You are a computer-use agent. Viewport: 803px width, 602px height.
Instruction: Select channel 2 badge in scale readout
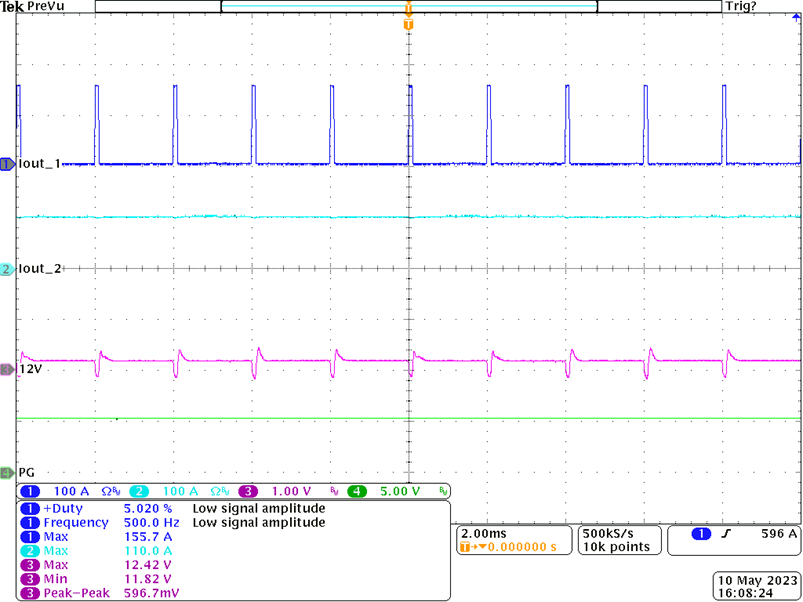[x=139, y=491]
